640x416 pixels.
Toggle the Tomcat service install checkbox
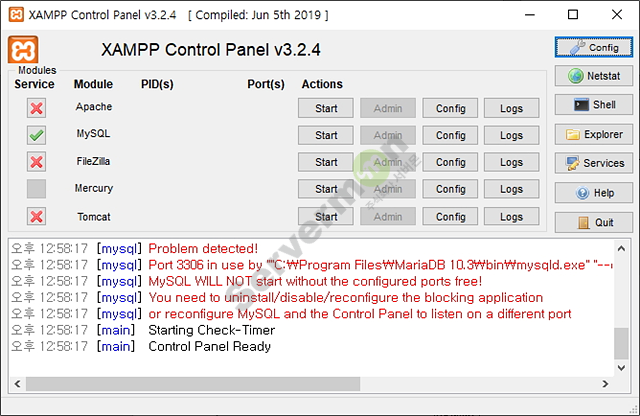tap(36, 216)
